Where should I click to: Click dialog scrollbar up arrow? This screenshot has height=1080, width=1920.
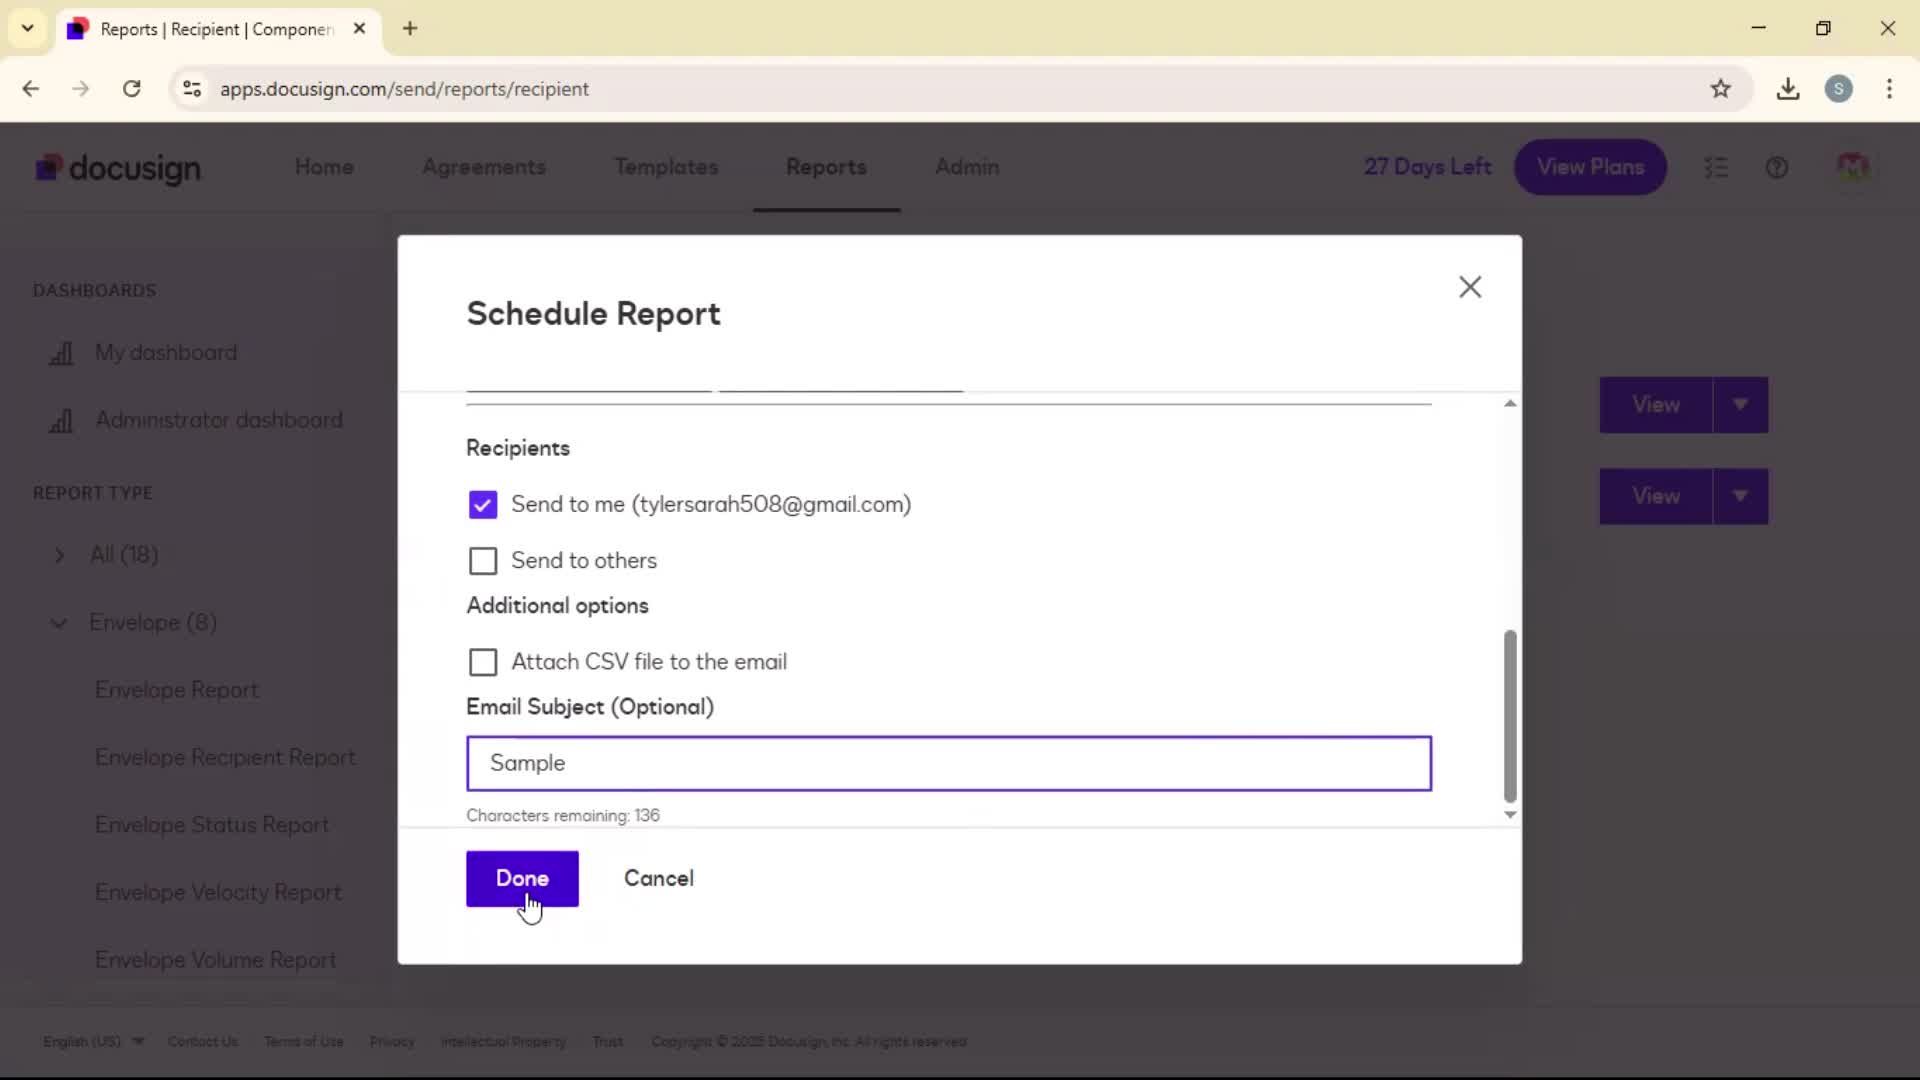pos(1510,403)
